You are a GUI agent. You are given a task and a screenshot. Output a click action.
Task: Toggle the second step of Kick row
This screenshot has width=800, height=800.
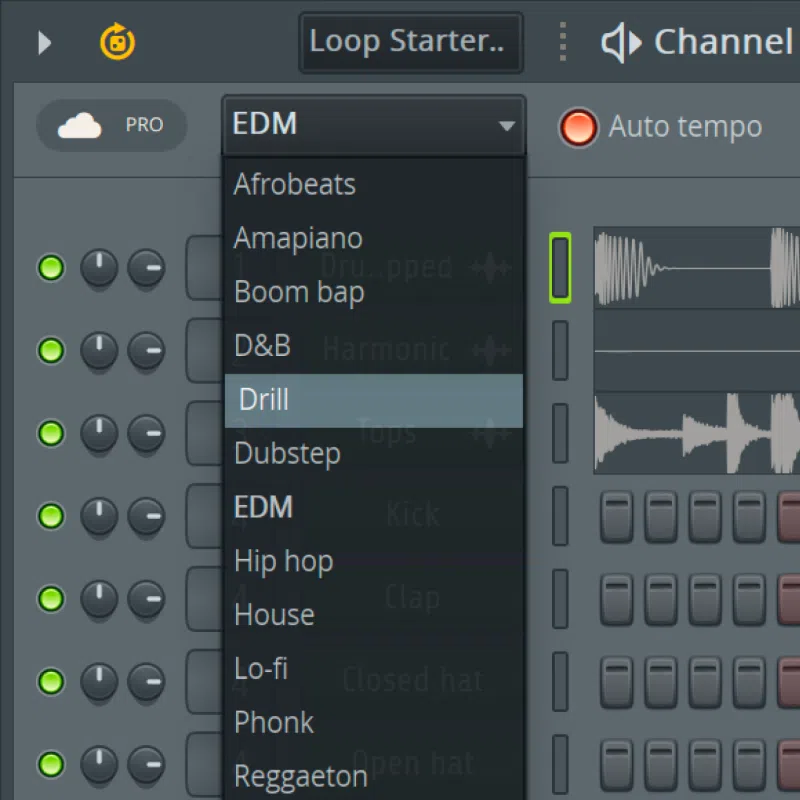661,516
